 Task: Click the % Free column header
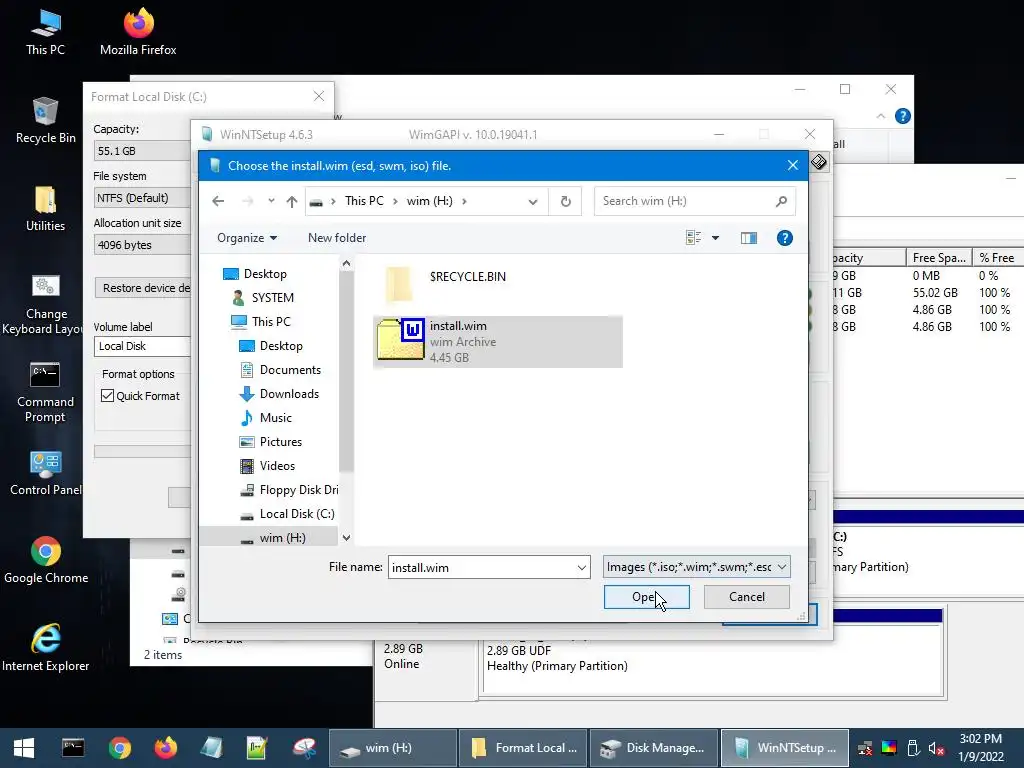[x=997, y=258]
